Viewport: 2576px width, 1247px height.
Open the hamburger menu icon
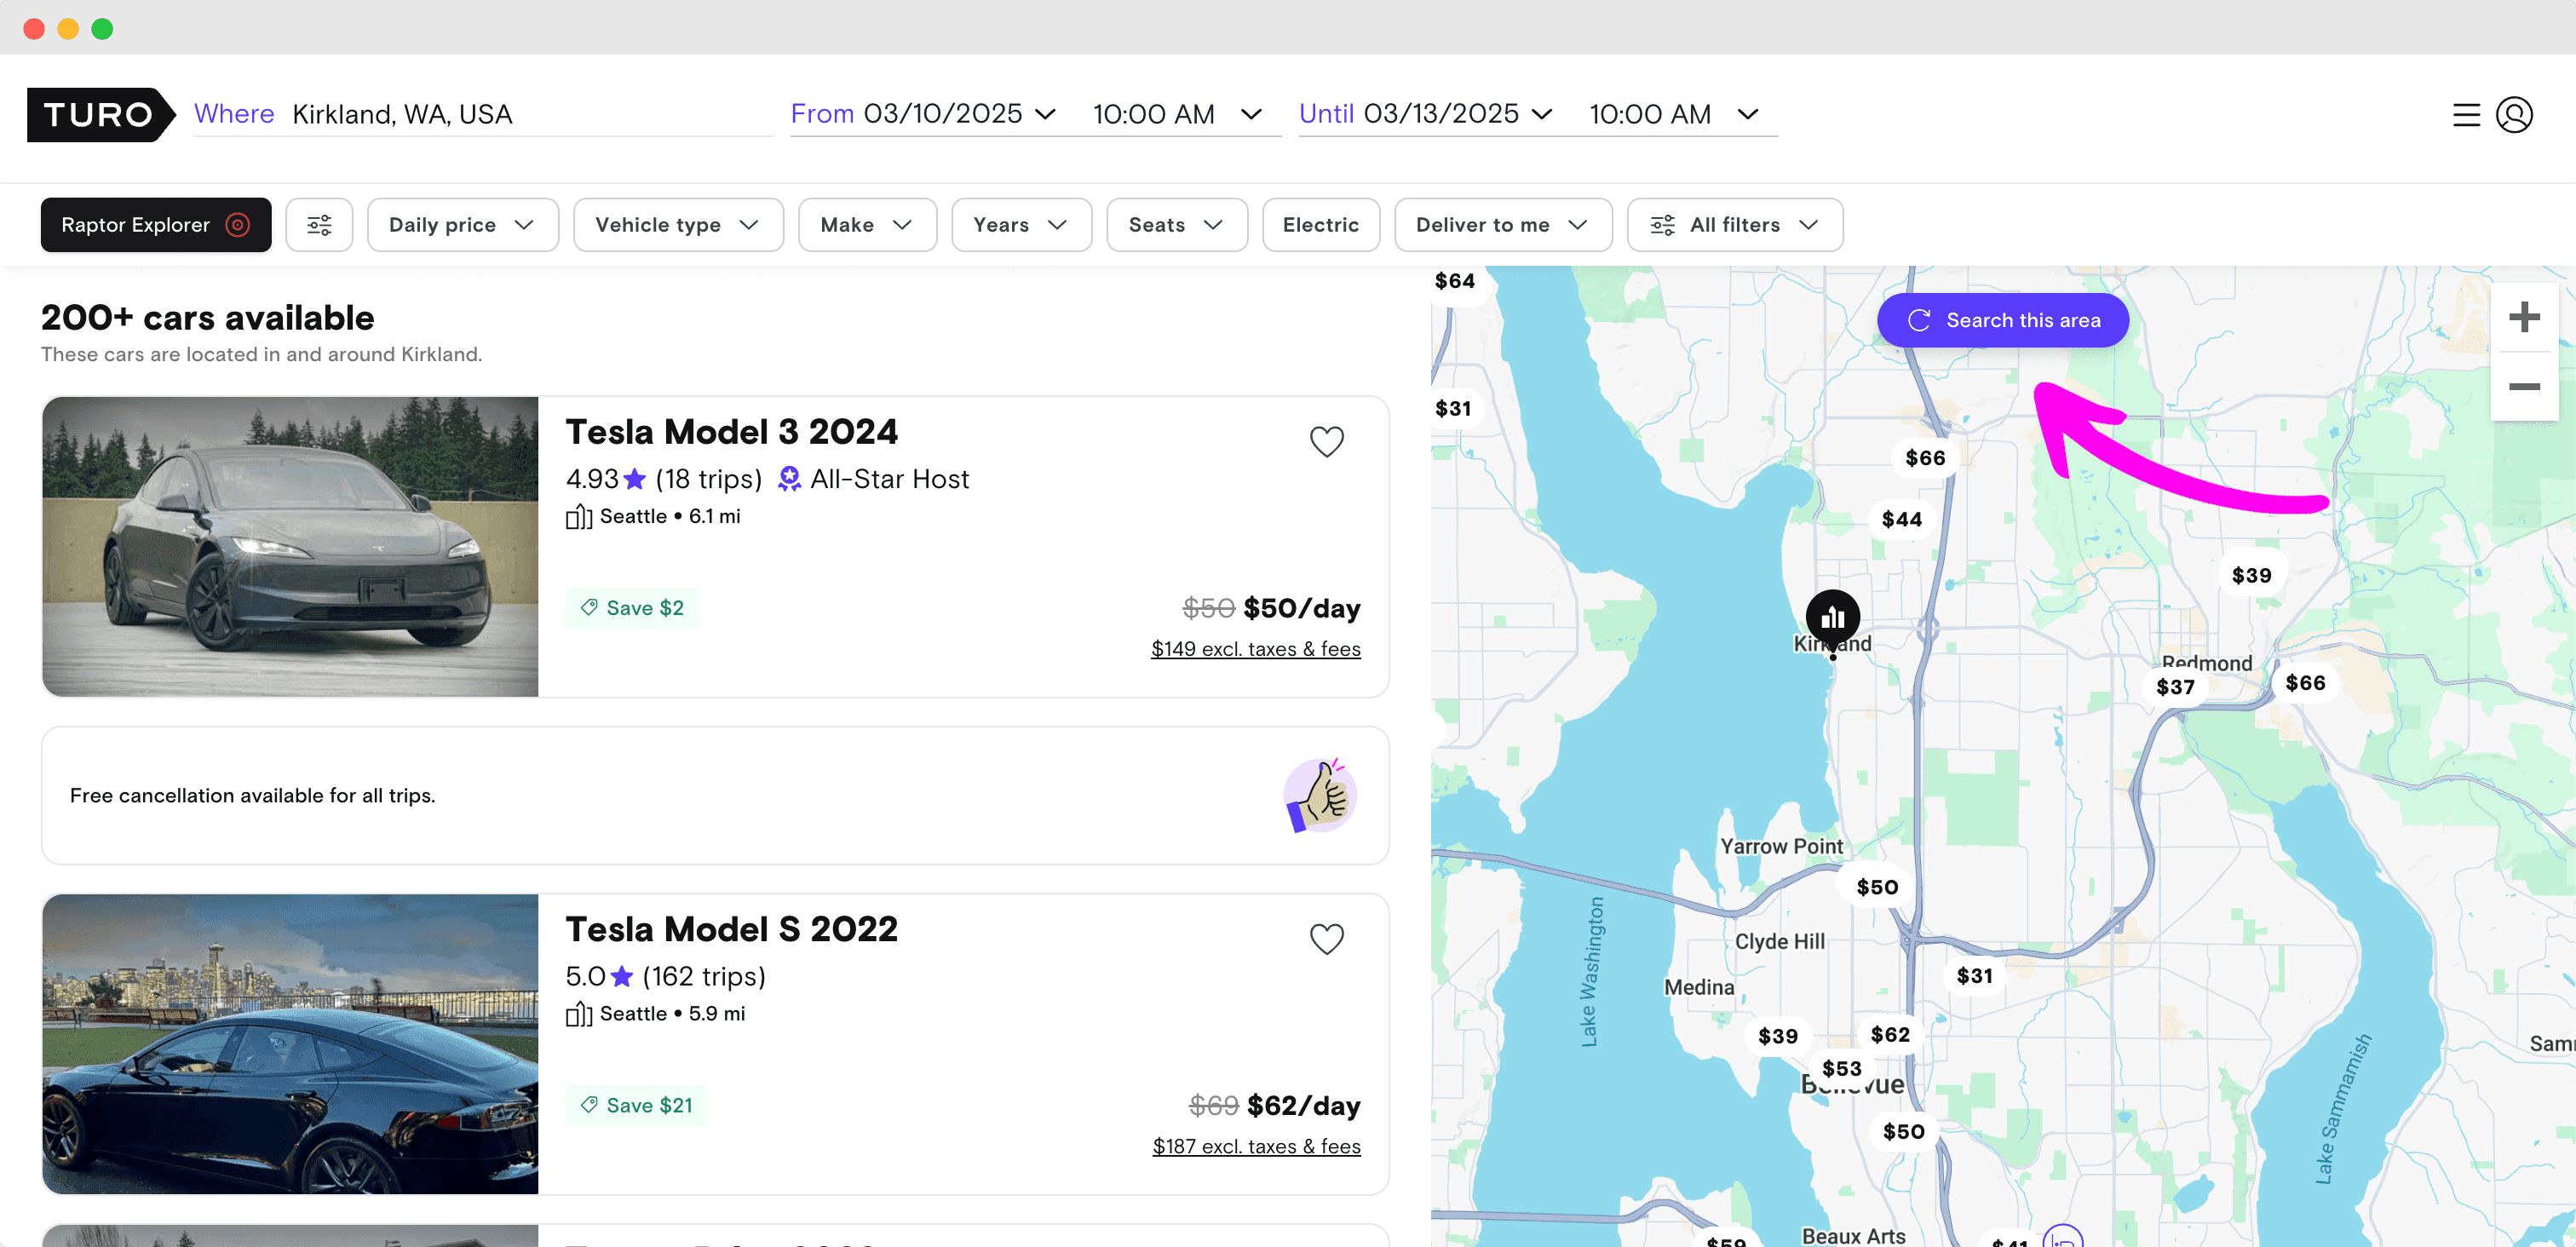(x=2466, y=115)
